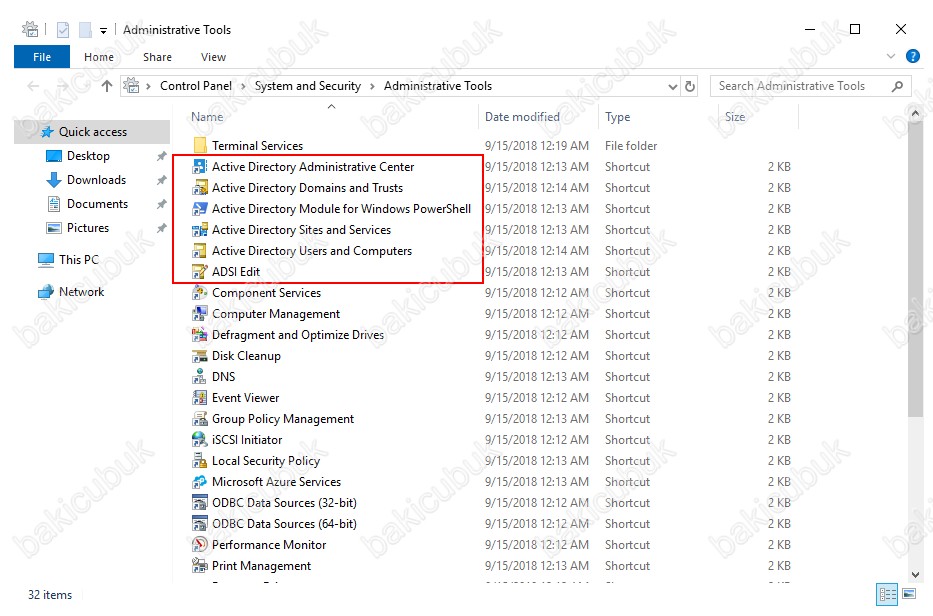Sort by Name column header

(x=207, y=117)
